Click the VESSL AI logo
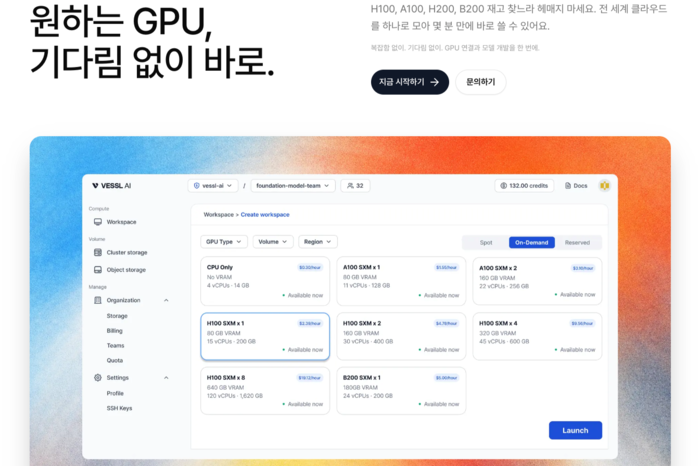Viewport: 700px width, 466px height. click(112, 186)
